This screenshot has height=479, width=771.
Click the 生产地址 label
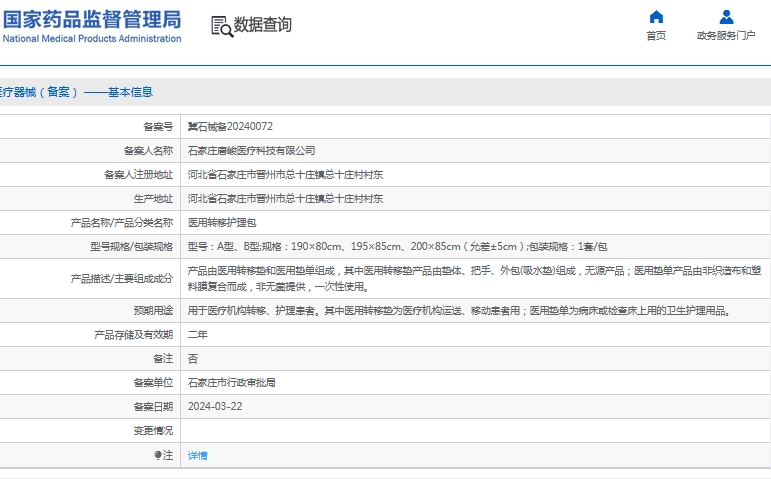coord(153,199)
